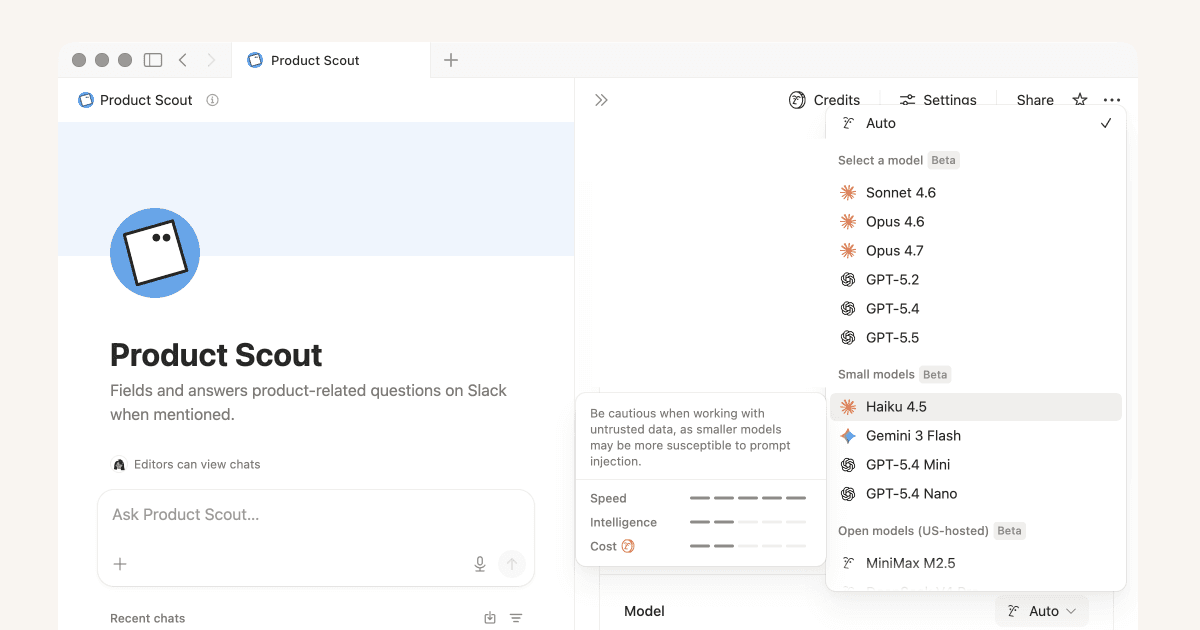Click Editors can view chats
1200x630 pixels.
tap(197, 464)
